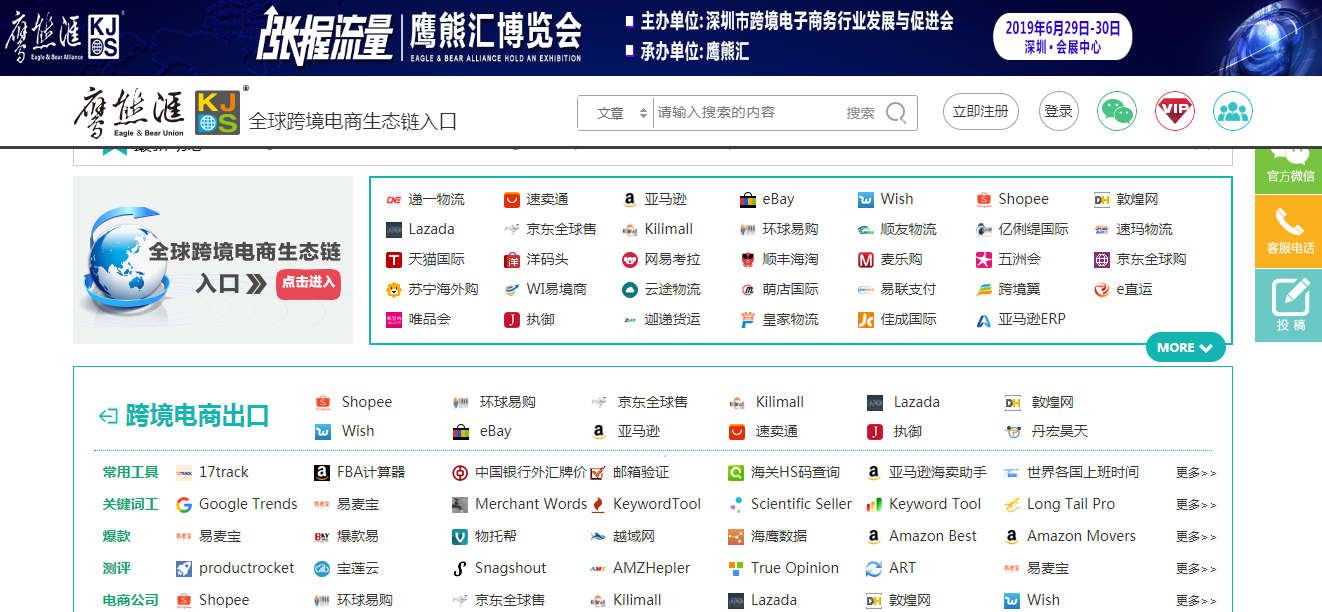
Task: Select the 爆款 category label
Action: 117,536
